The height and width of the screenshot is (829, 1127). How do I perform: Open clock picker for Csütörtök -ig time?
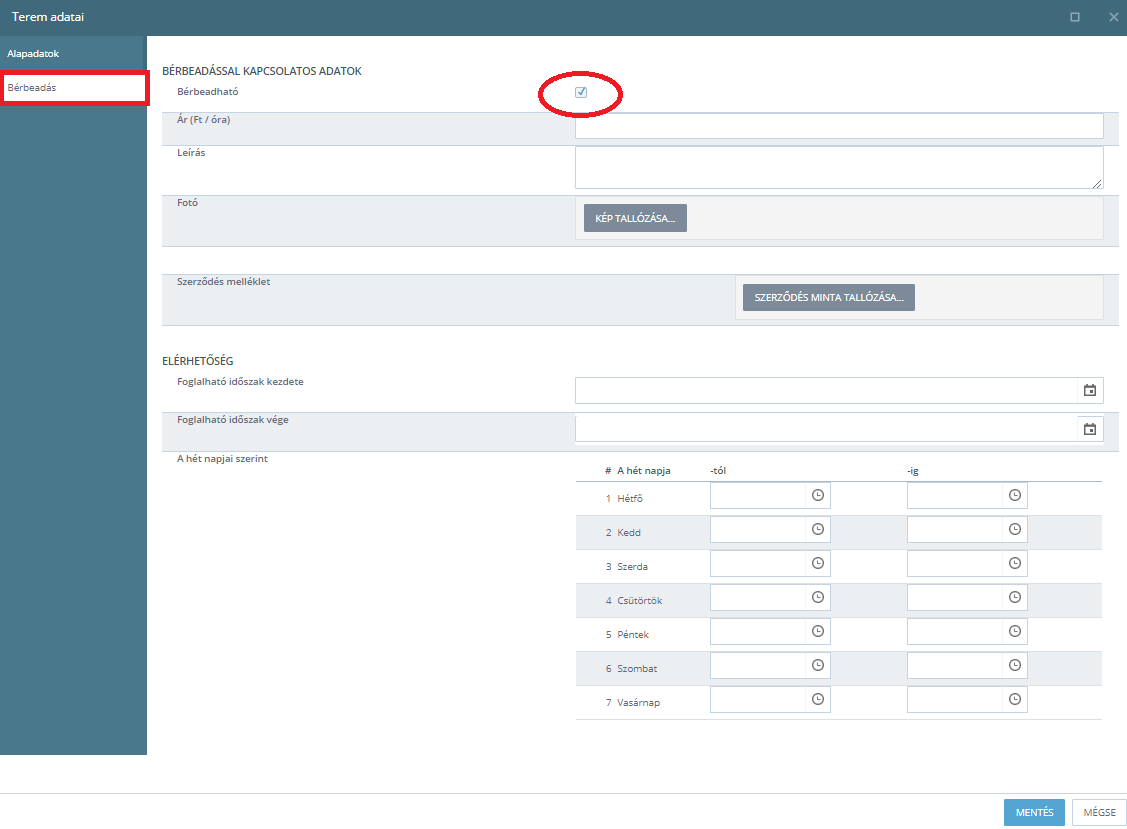point(1015,597)
